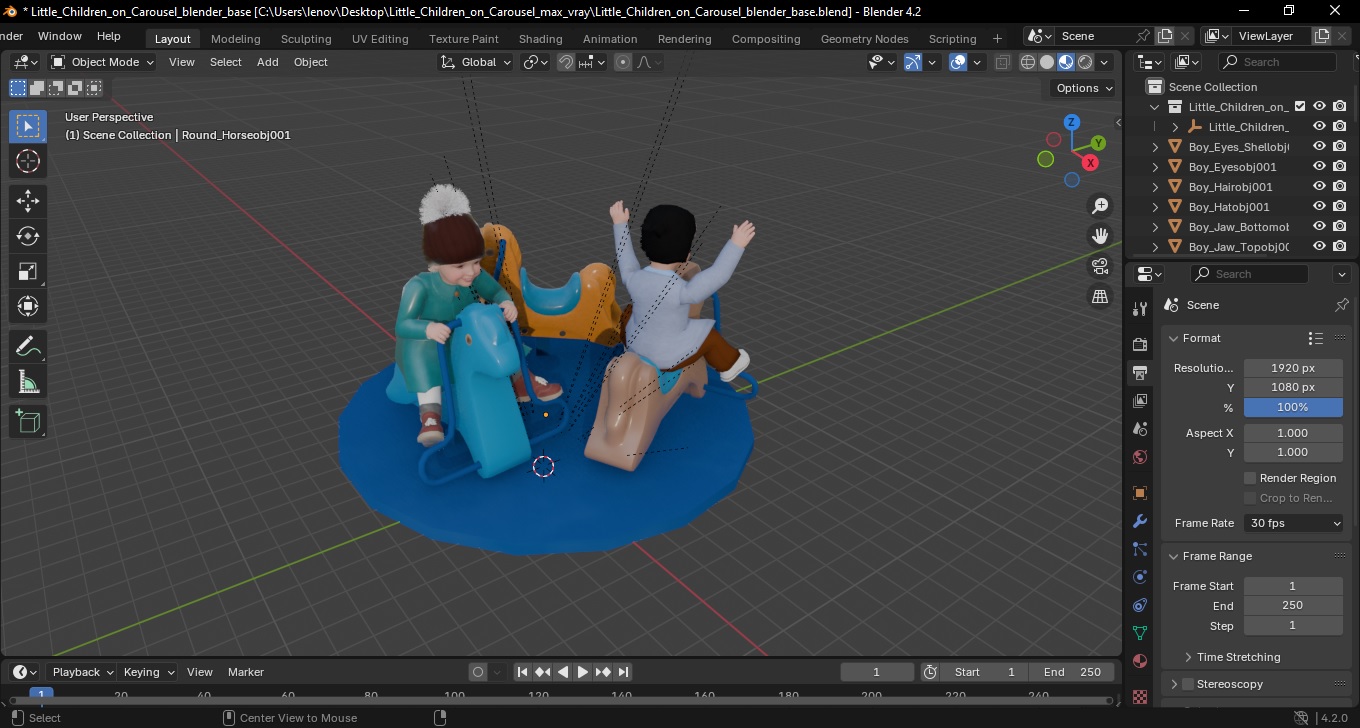Expand the Time Stretching subpanel
1360x728 pixels.
pos(1188,657)
